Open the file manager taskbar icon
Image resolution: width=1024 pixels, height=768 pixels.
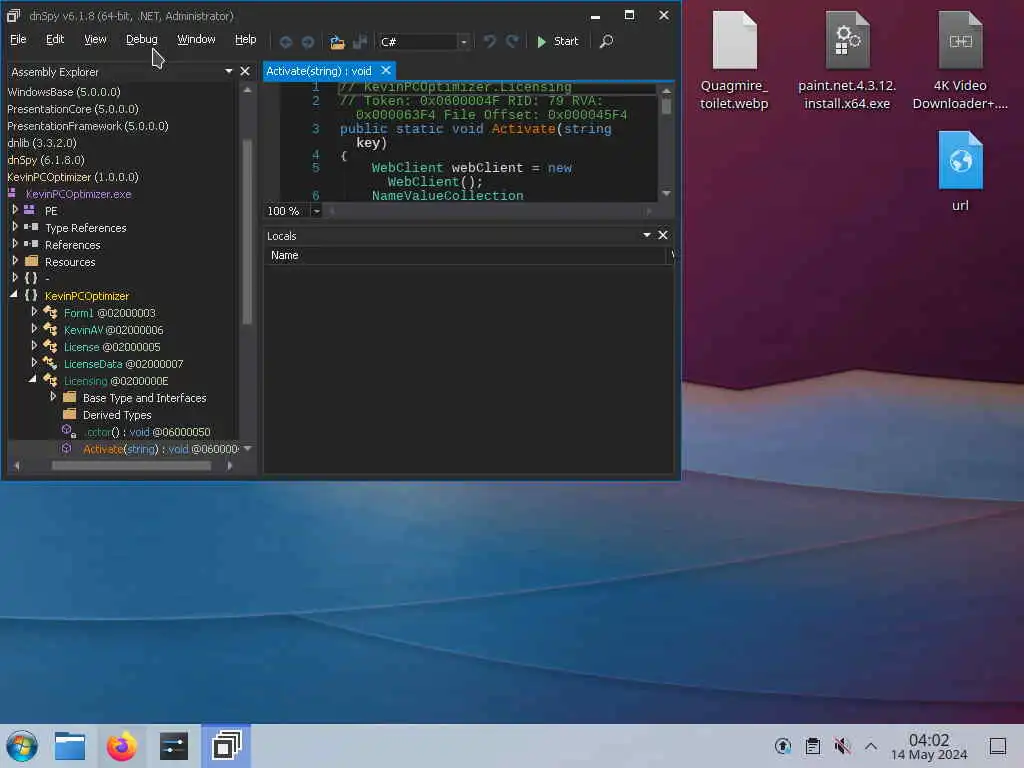pos(70,746)
